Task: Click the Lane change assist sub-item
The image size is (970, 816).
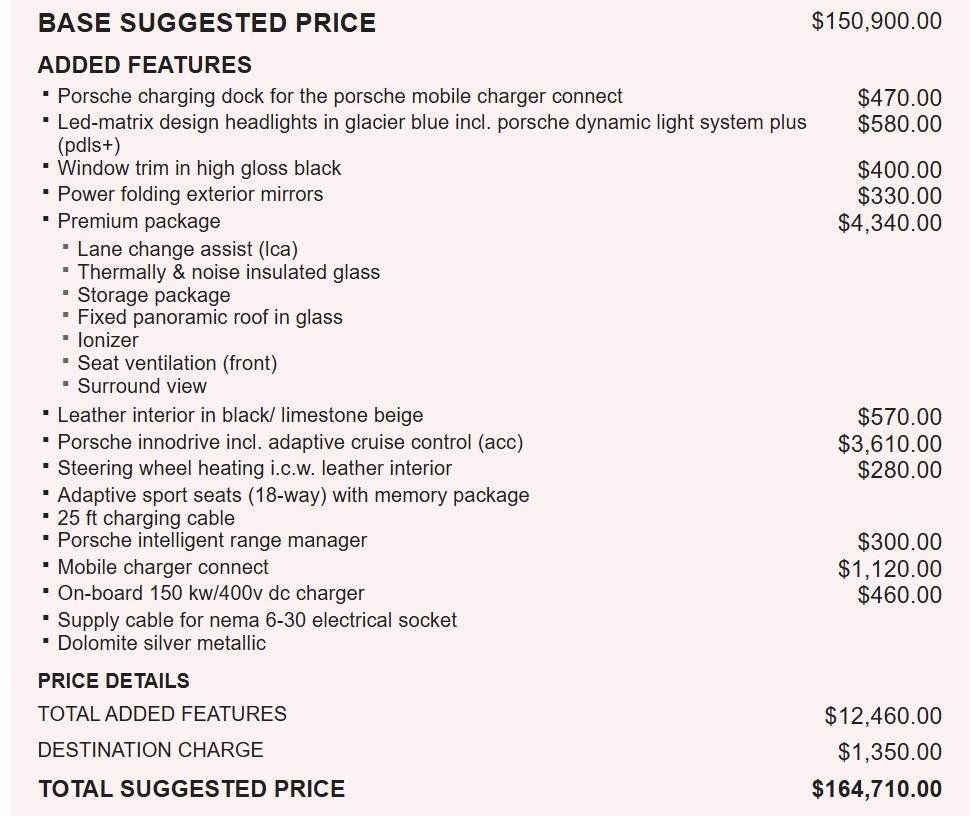Action: click(x=187, y=249)
